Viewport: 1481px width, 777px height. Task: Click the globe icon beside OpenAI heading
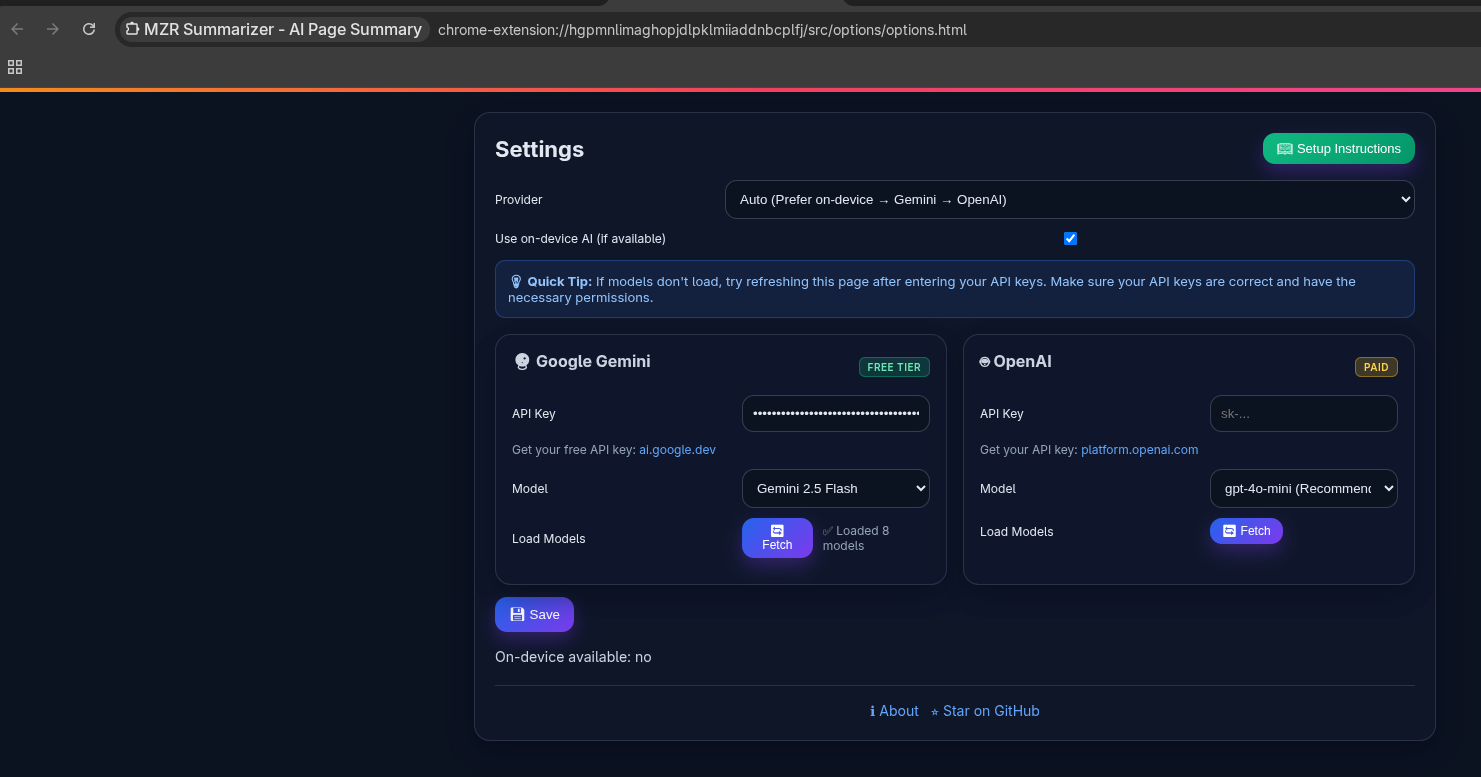[984, 361]
